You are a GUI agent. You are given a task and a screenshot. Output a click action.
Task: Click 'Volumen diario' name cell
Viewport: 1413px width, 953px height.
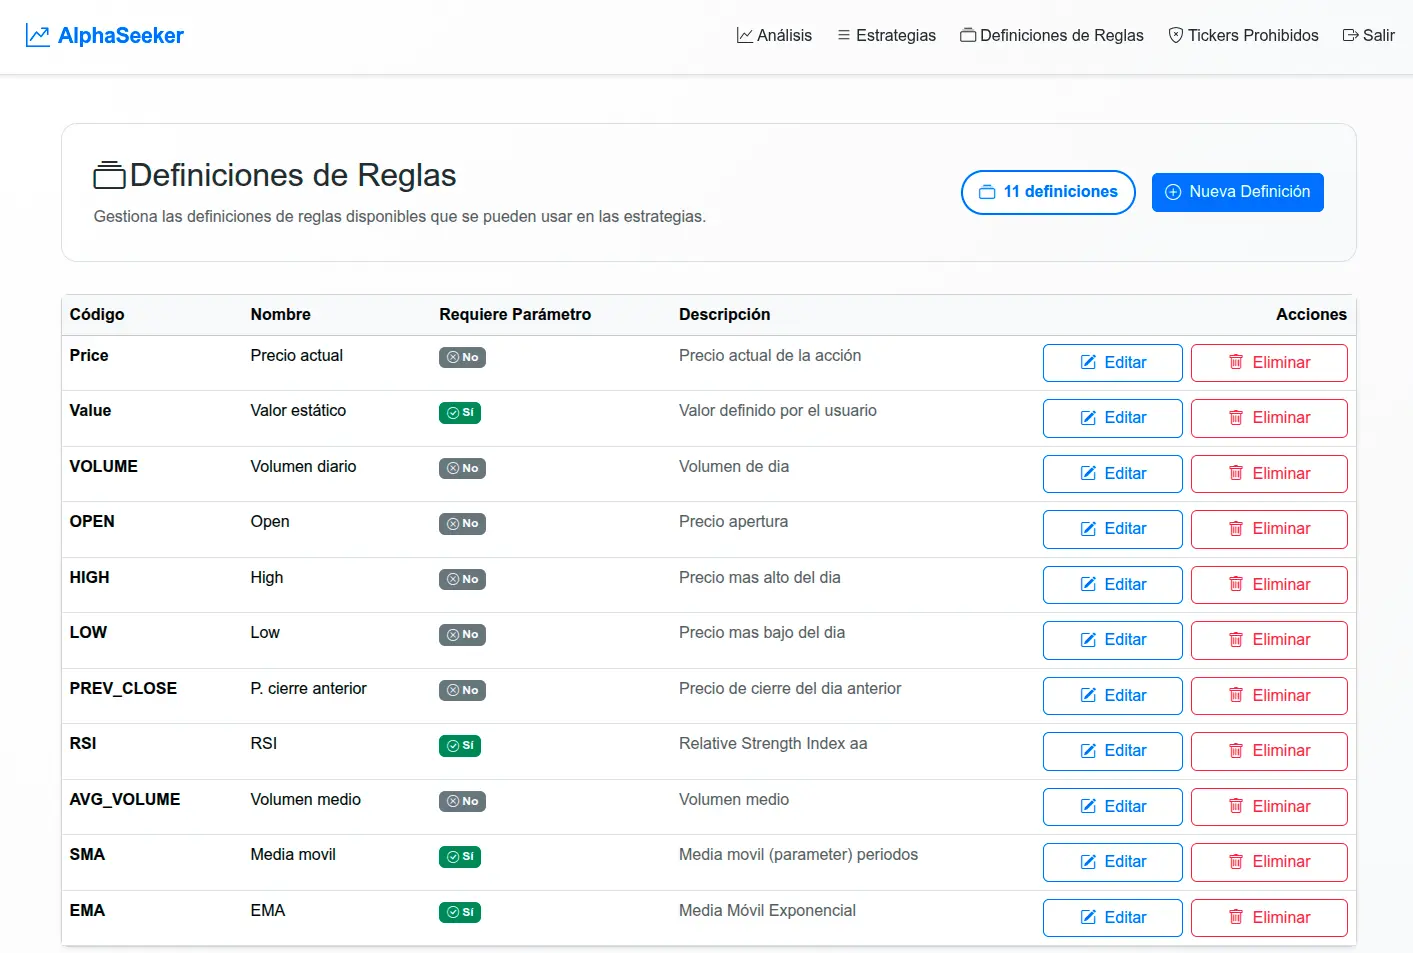(x=303, y=467)
